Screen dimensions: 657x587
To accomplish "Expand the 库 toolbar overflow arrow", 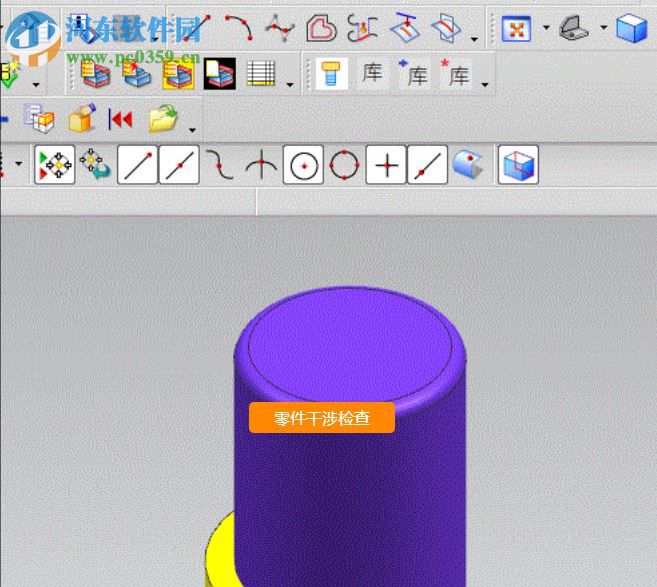I will [x=485, y=85].
